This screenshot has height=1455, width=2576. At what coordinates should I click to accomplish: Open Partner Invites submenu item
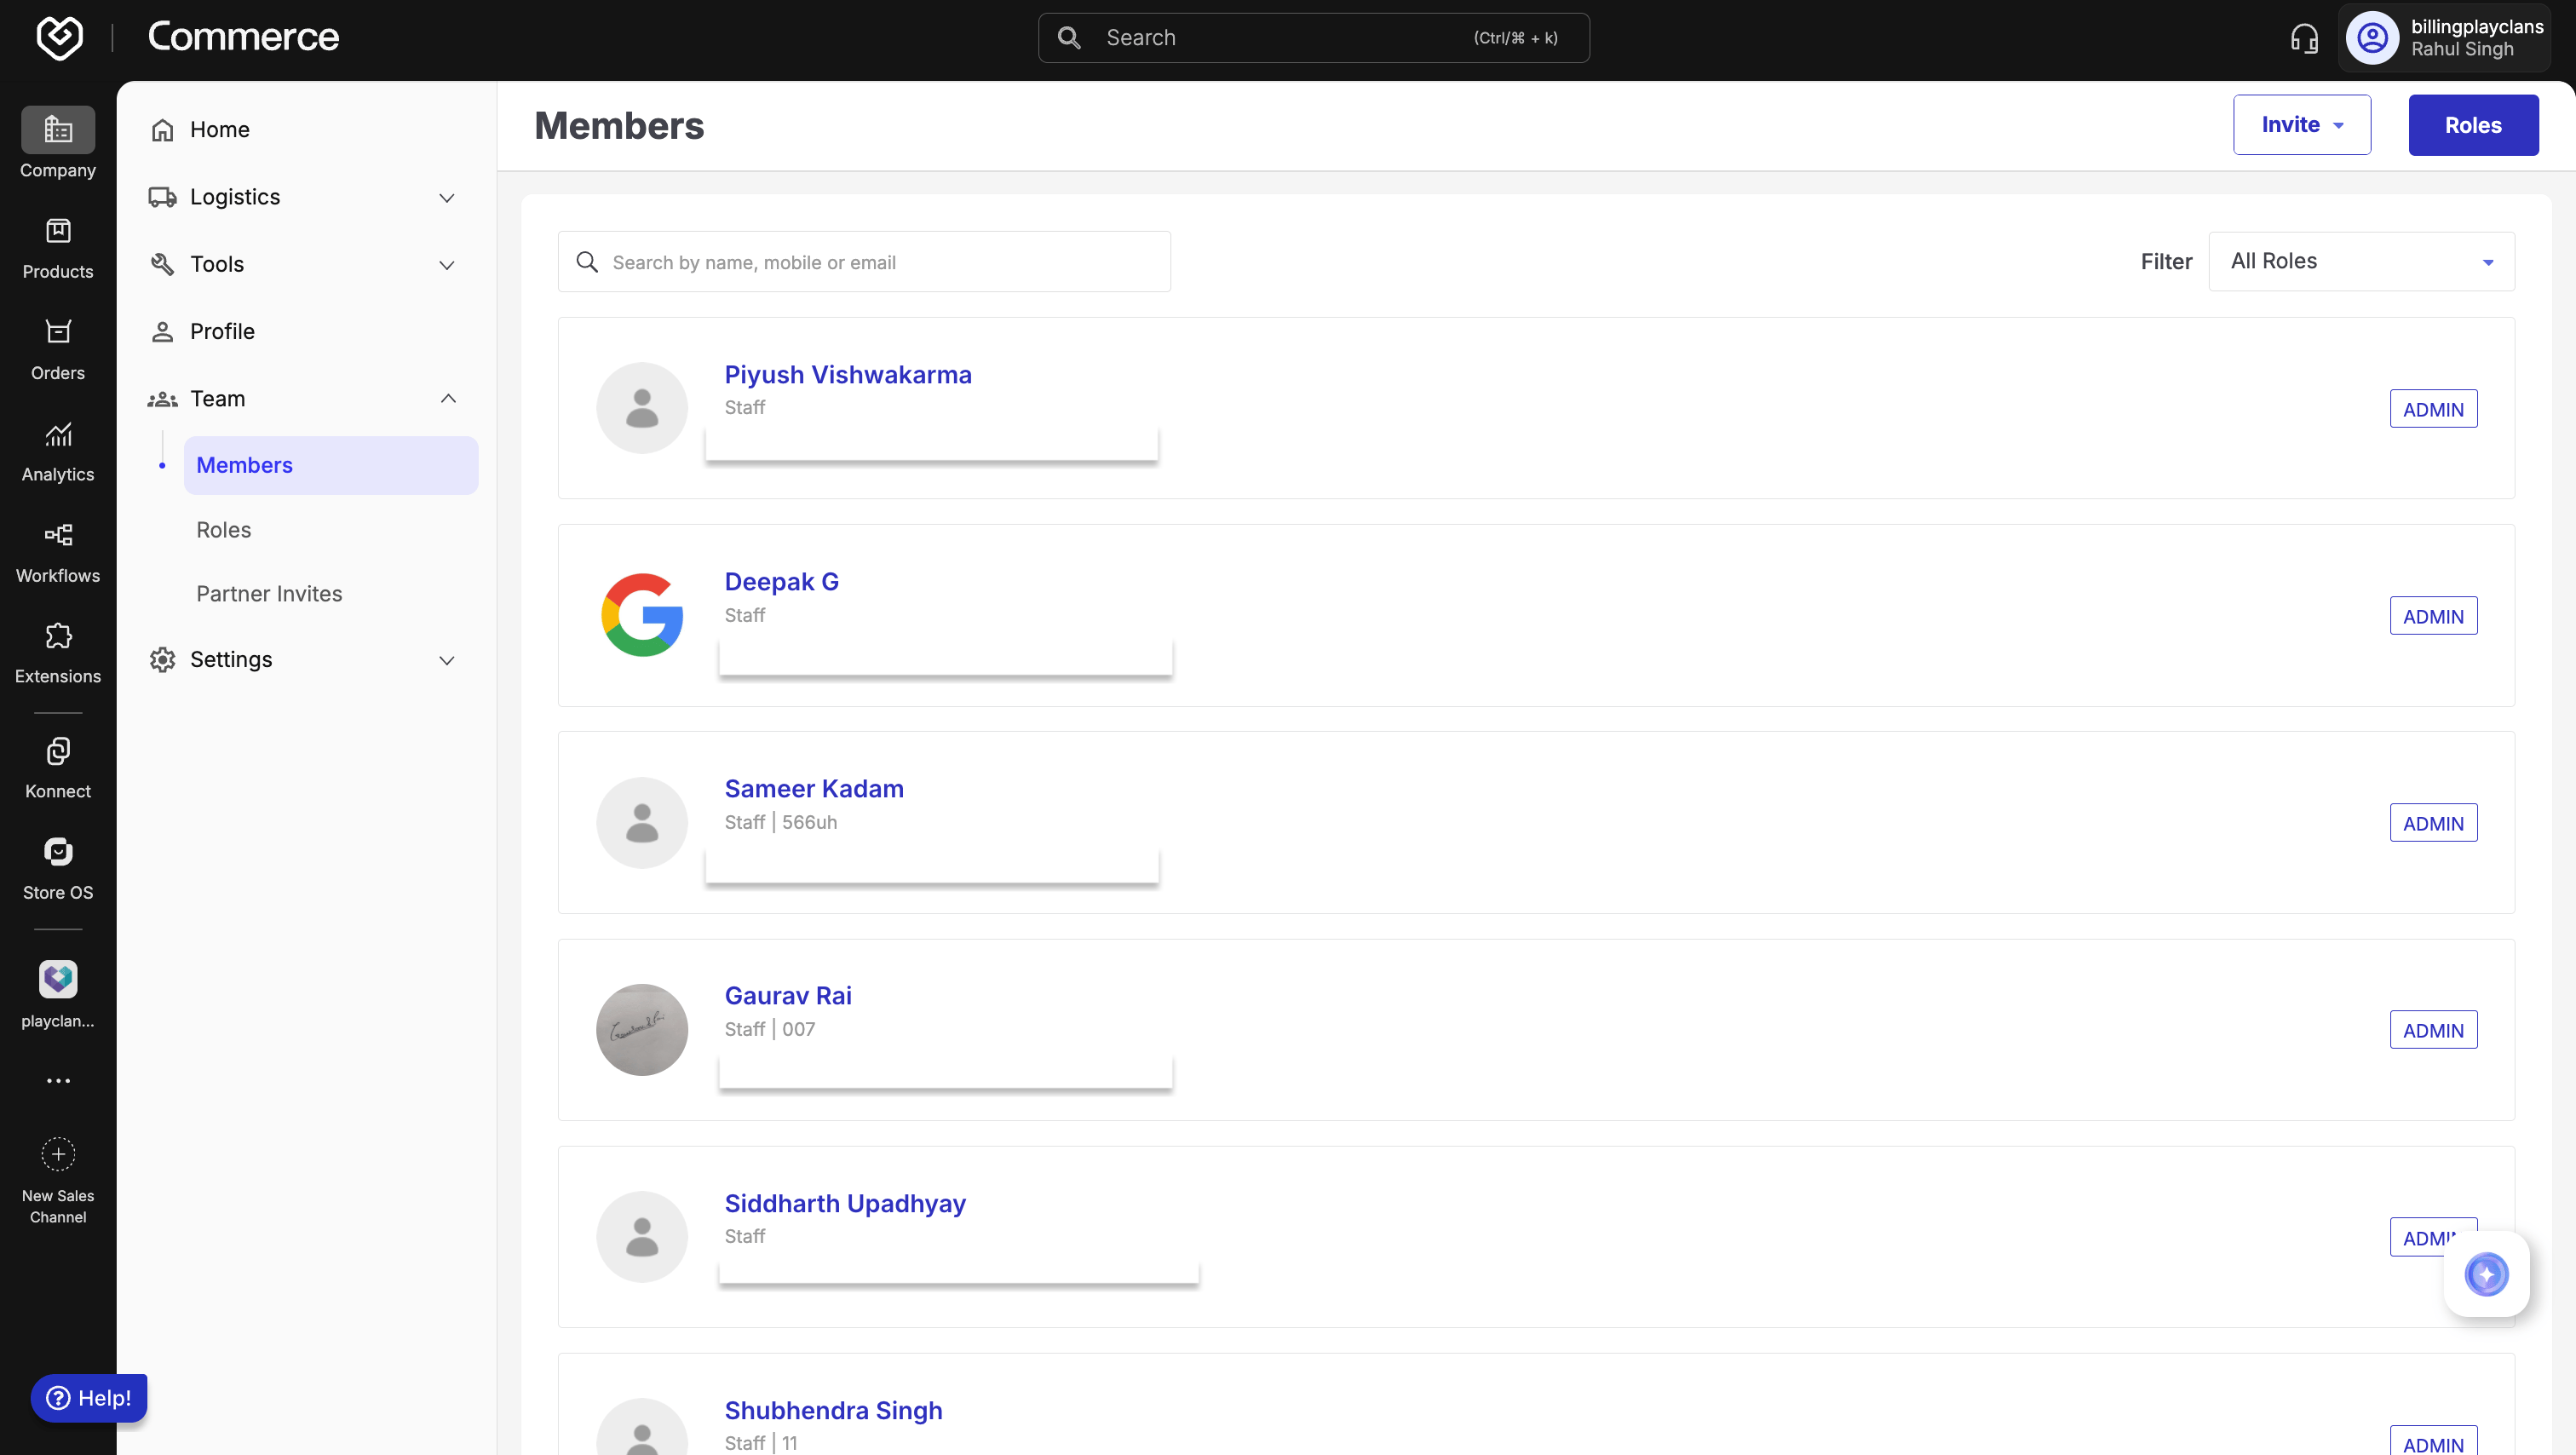269,594
